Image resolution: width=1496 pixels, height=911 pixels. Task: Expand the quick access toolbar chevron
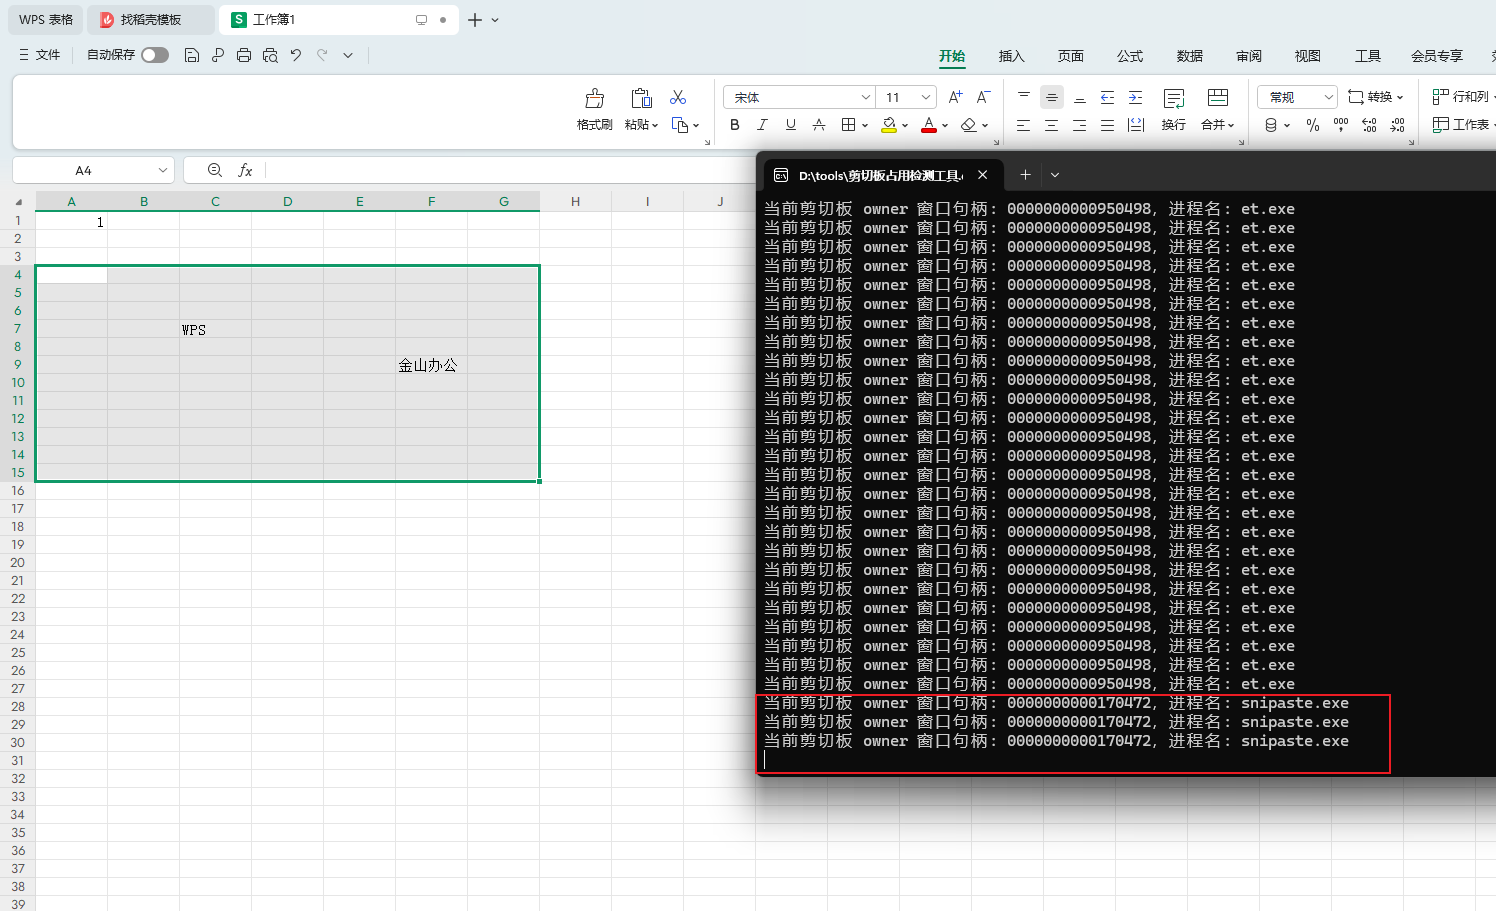point(348,55)
